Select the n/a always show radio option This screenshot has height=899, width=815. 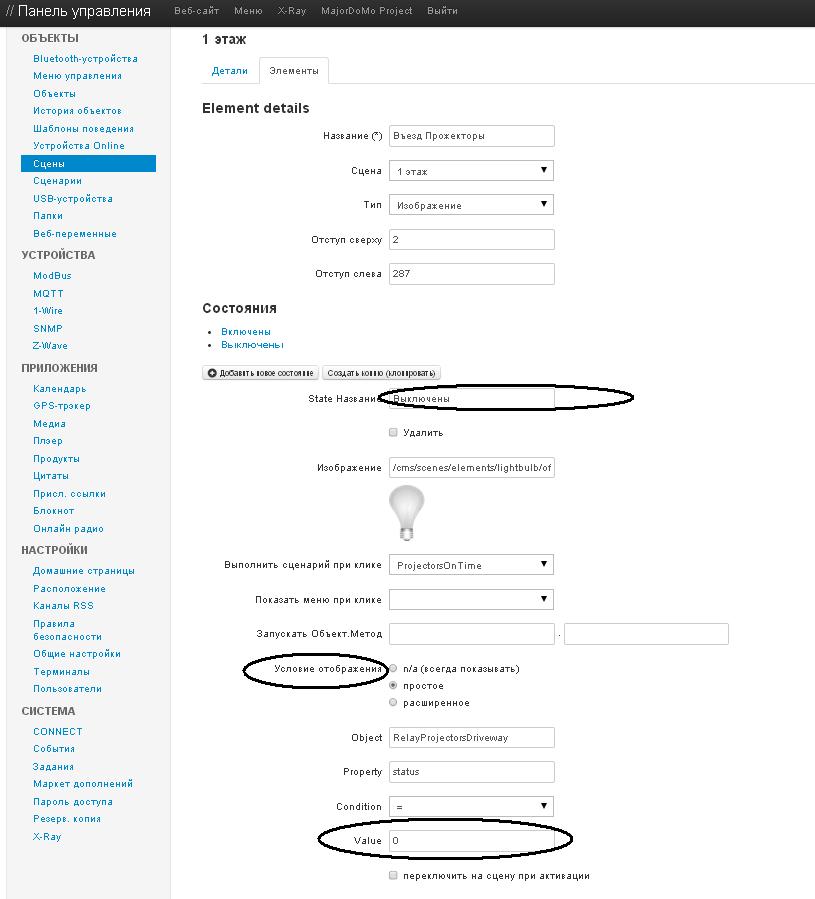[393, 668]
